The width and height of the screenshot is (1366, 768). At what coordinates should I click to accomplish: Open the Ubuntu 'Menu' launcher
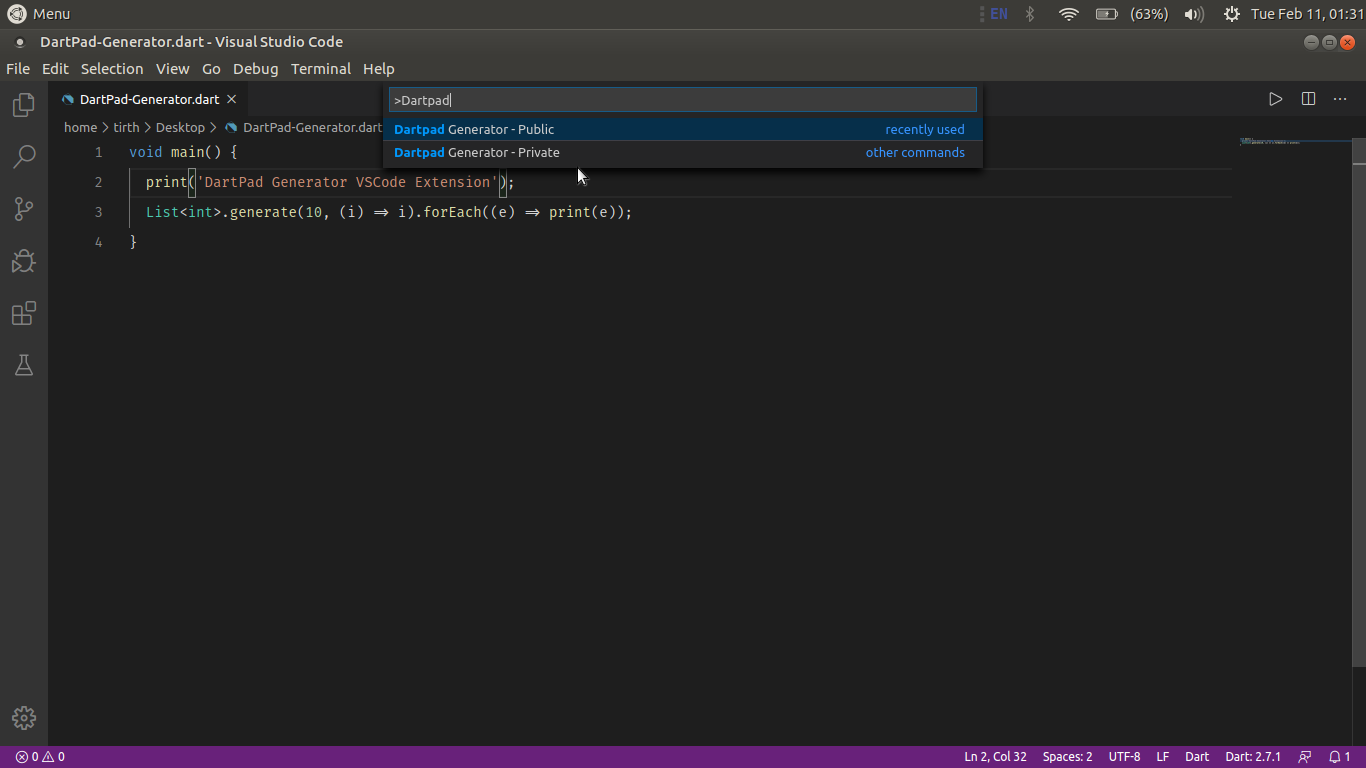(39, 14)
